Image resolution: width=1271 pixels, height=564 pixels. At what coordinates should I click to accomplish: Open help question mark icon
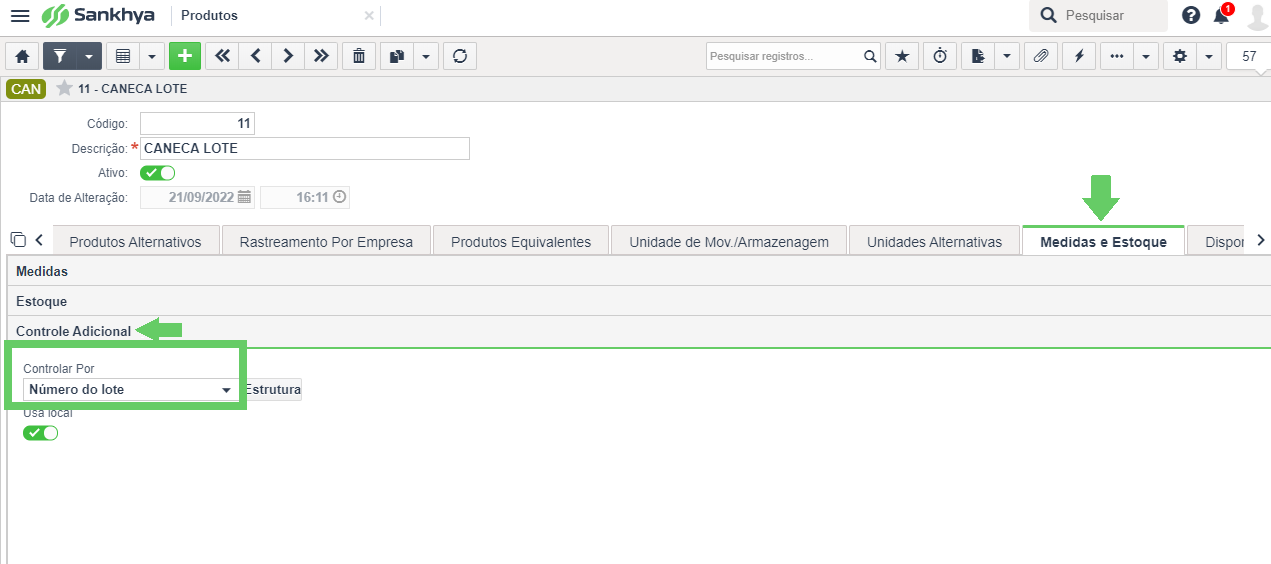tap(1191, 15)
